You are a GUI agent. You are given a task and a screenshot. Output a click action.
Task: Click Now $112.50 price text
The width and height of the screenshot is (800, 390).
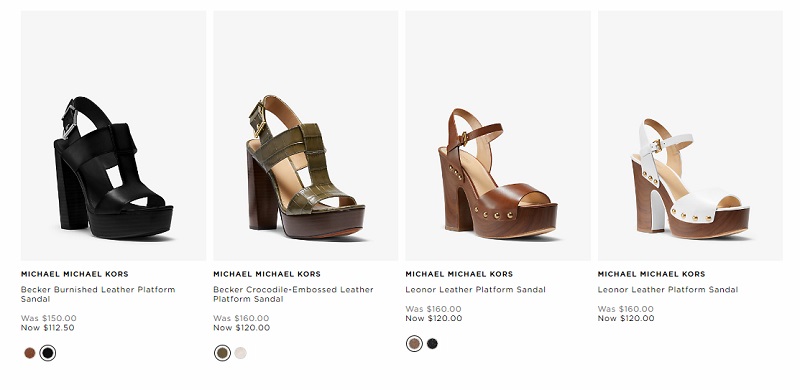point(47,328)
